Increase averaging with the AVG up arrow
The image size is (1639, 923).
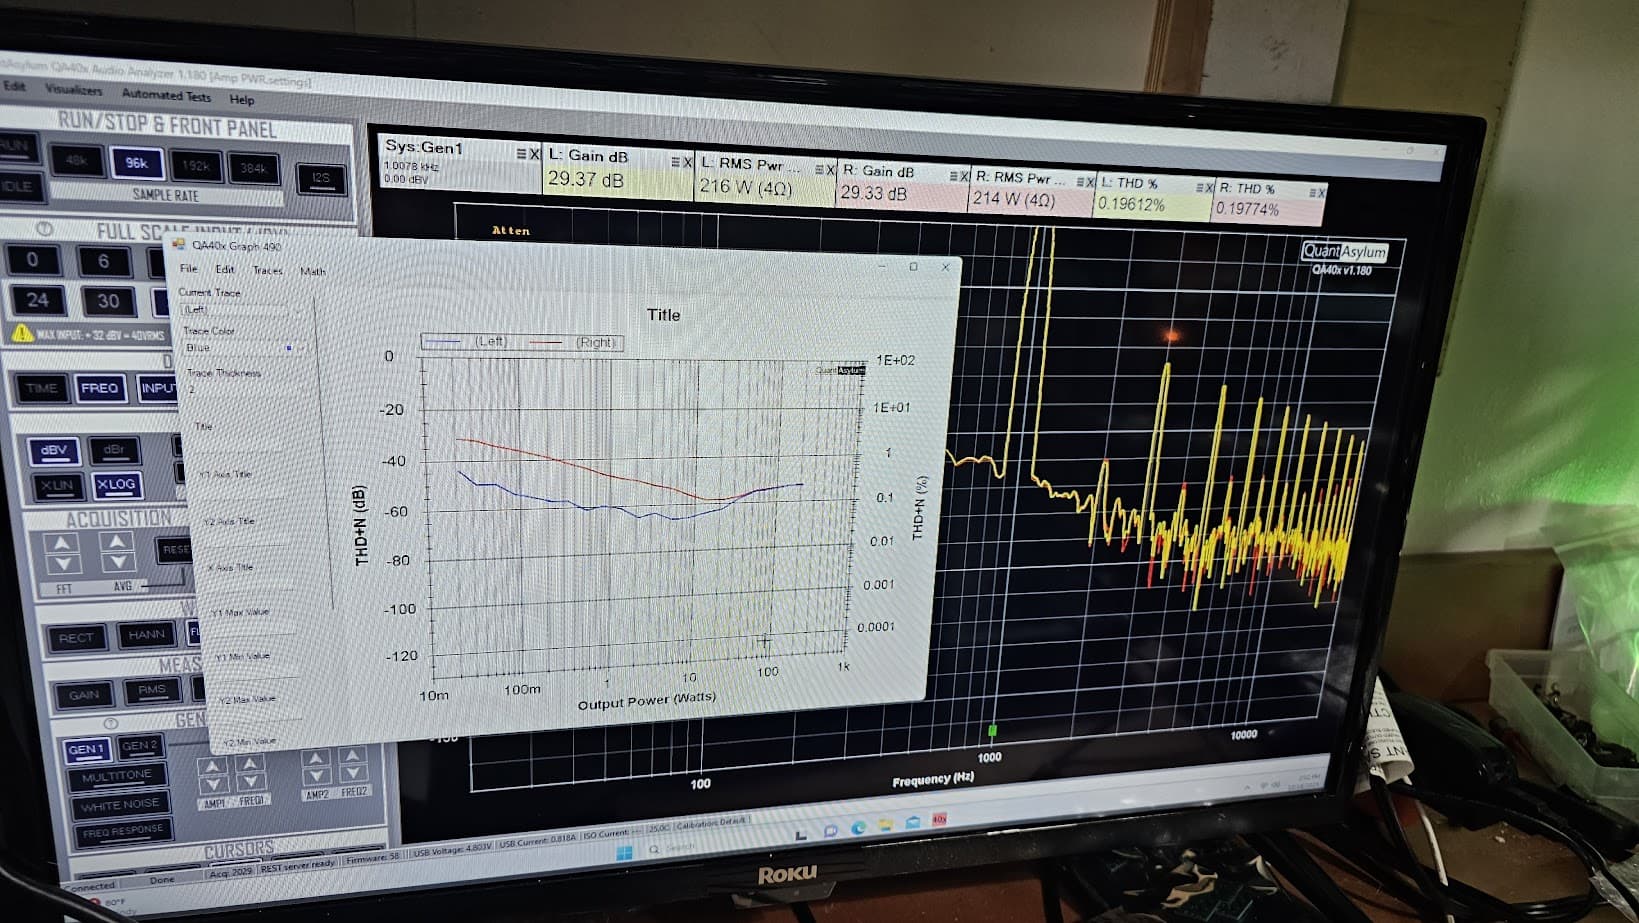point(117,541)
